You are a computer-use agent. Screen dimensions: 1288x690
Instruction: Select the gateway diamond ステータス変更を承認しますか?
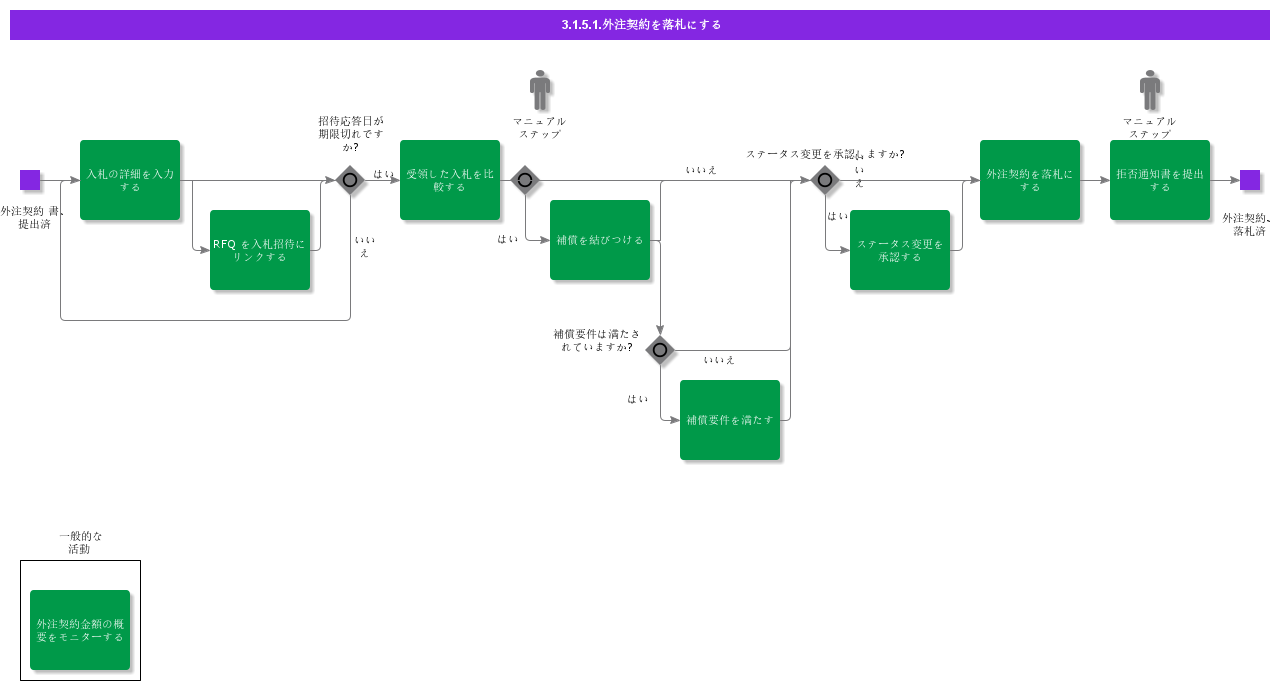pyautogui.click(x=825, y=180)
